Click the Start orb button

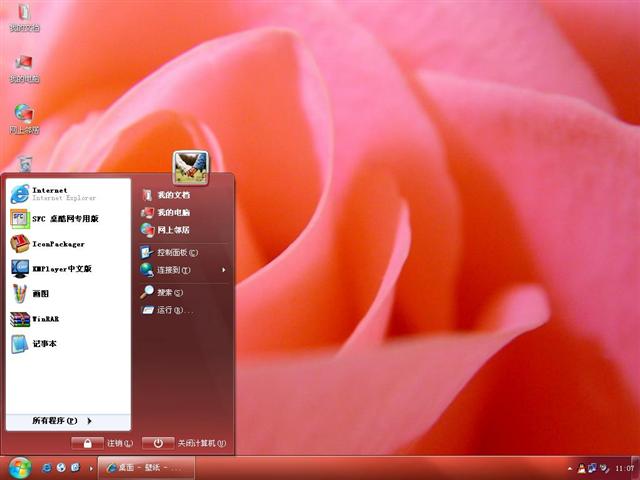coord(19,467)
